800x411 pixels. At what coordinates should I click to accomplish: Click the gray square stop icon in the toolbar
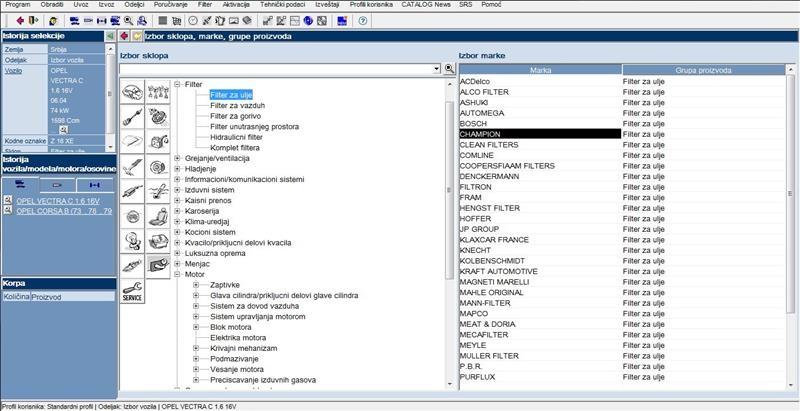click(162, 20)
